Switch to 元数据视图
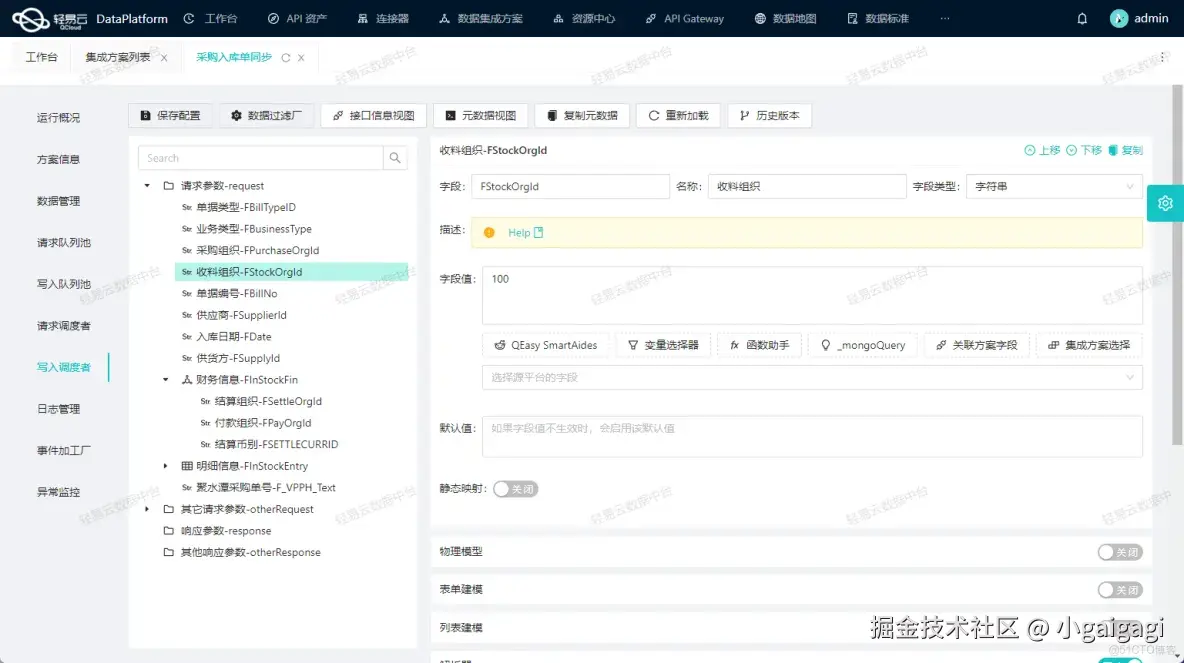The height and width of the screenshot is (663, 1184). point(480,116)
